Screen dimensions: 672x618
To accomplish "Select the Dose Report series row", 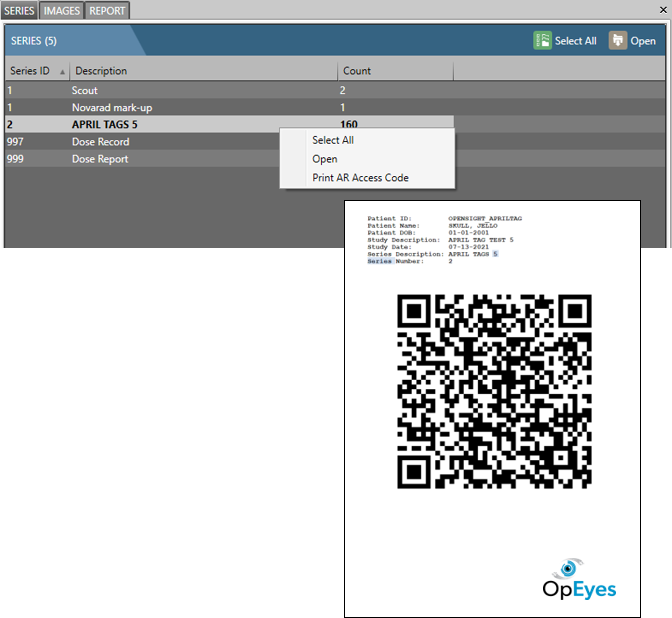I will (x=142, y=159).
